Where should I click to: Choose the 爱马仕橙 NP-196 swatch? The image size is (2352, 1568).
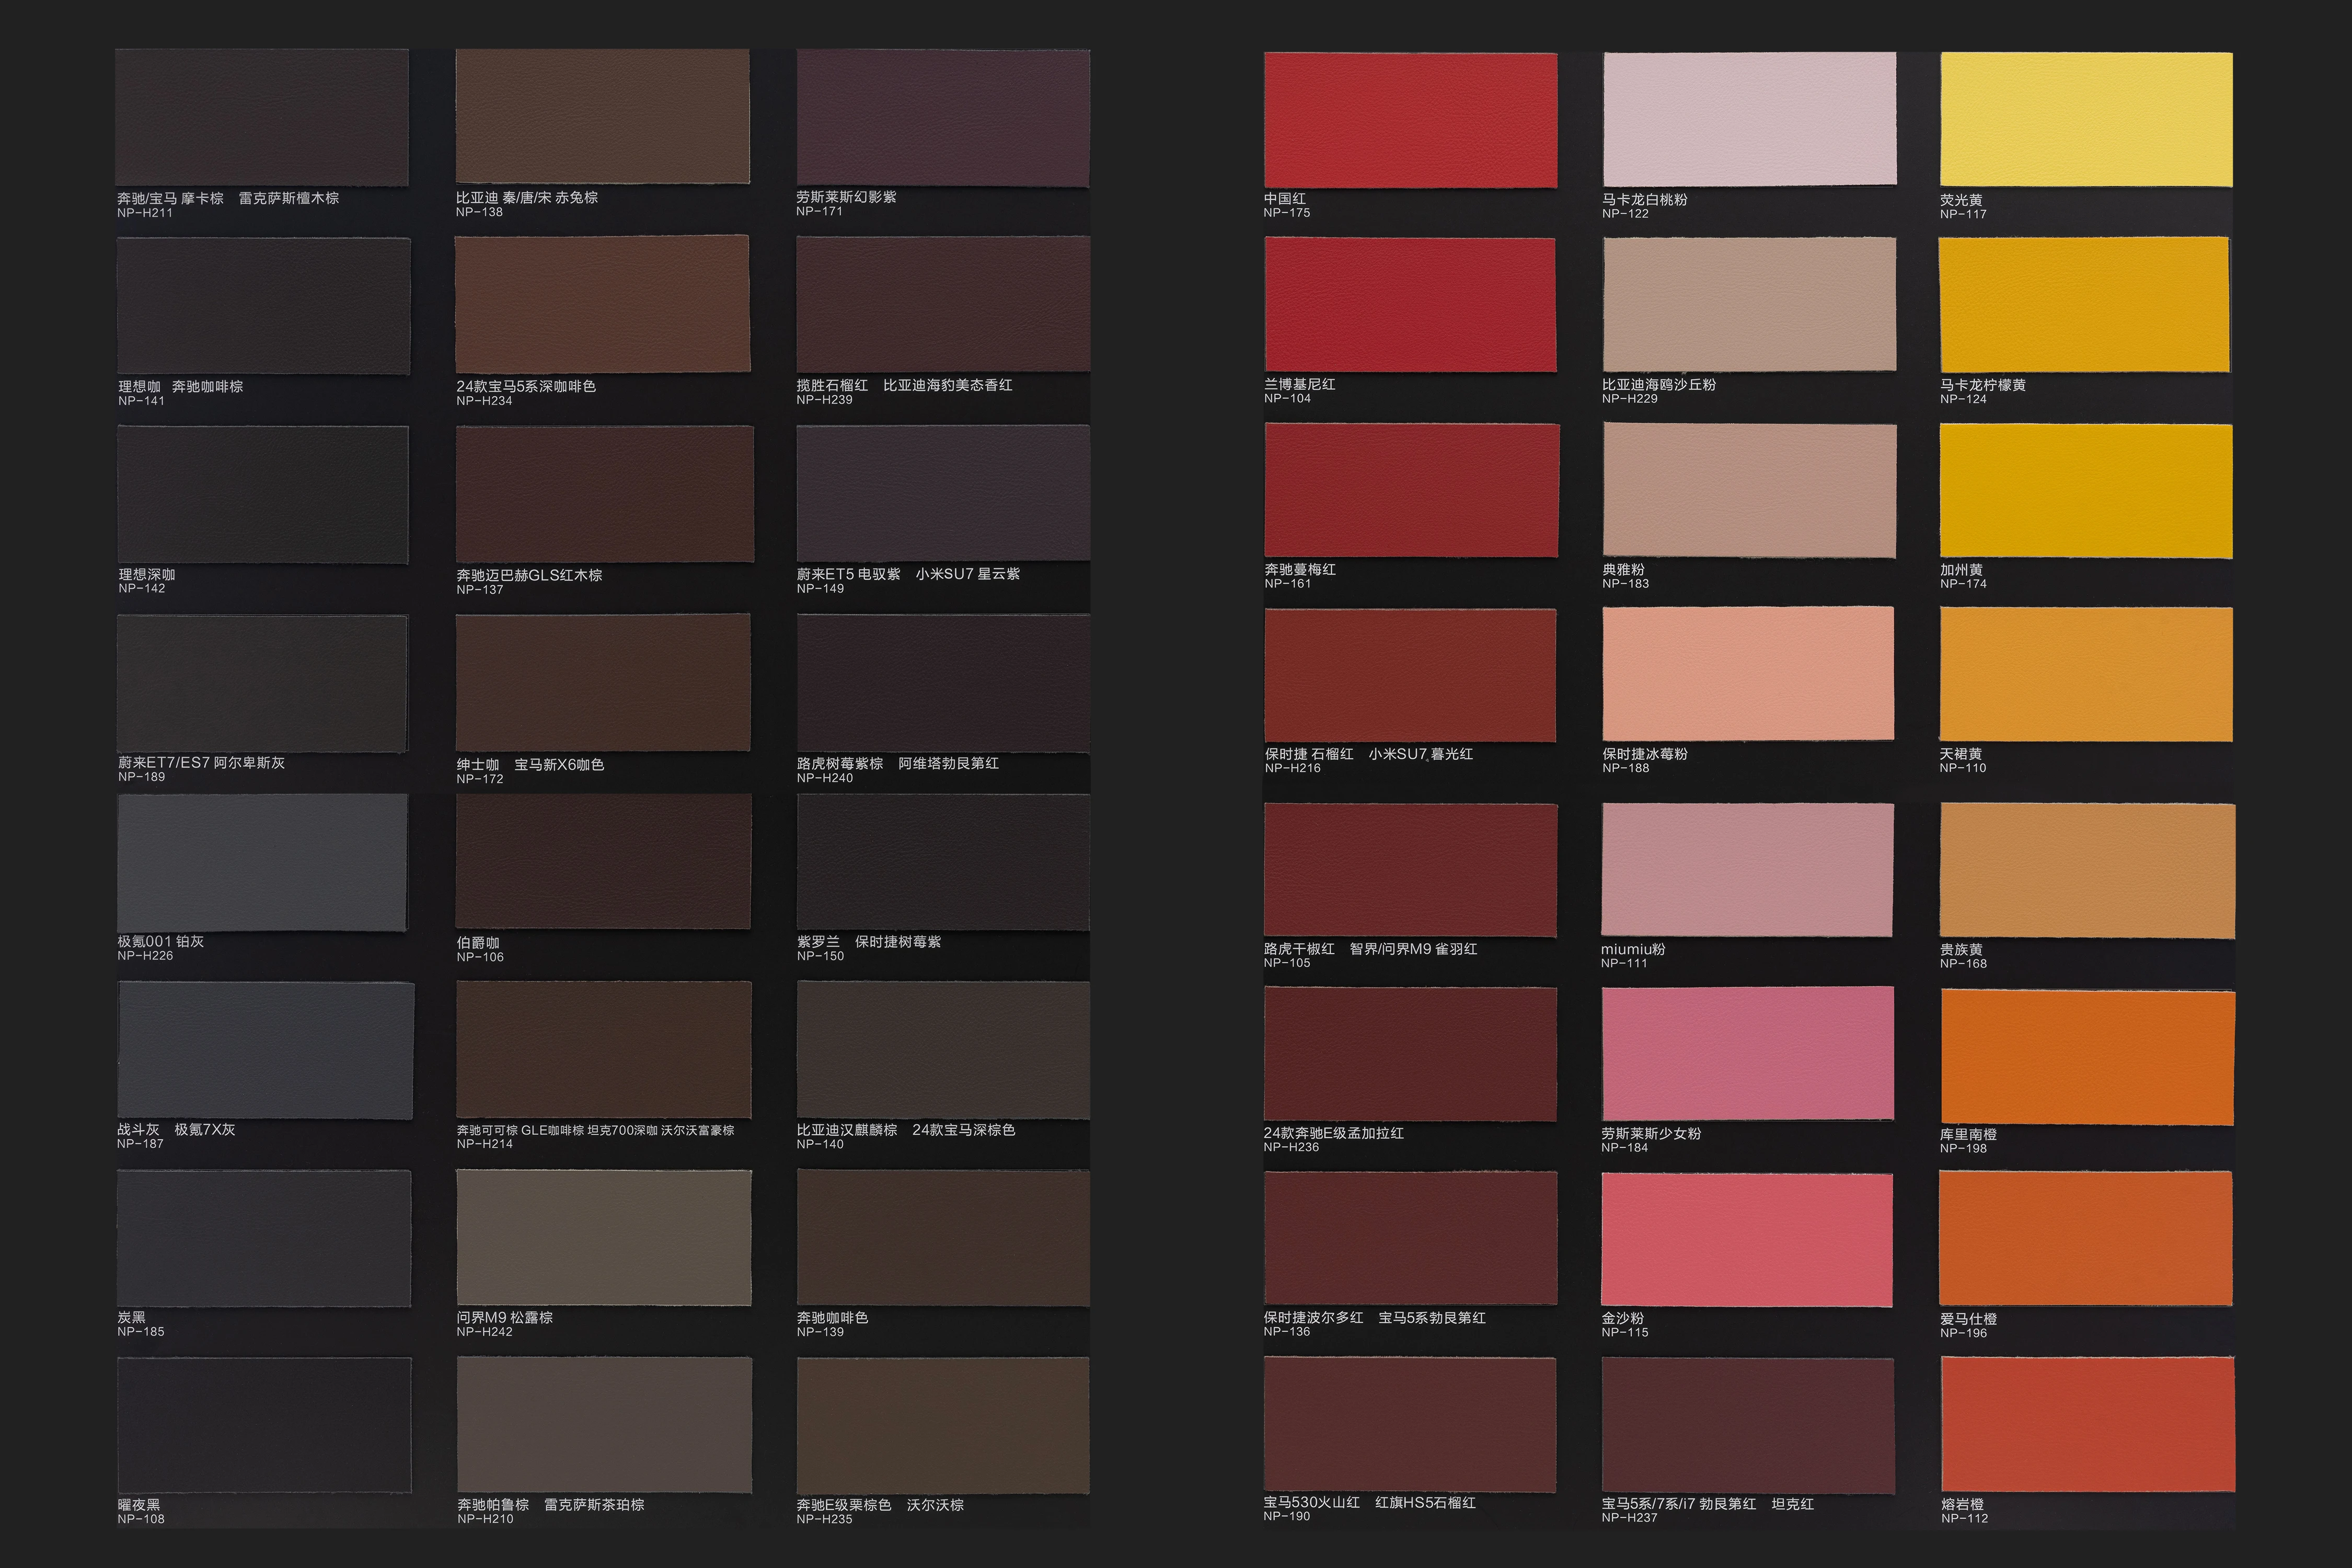pyautogui.click(x=2086, y=1239)
